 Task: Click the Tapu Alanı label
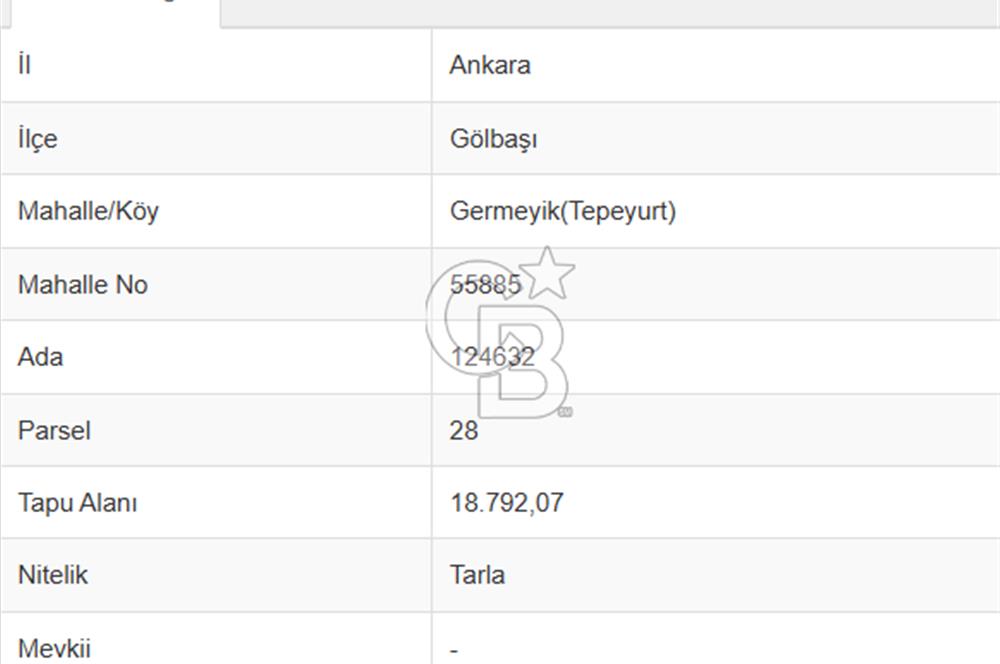(78, 502)
